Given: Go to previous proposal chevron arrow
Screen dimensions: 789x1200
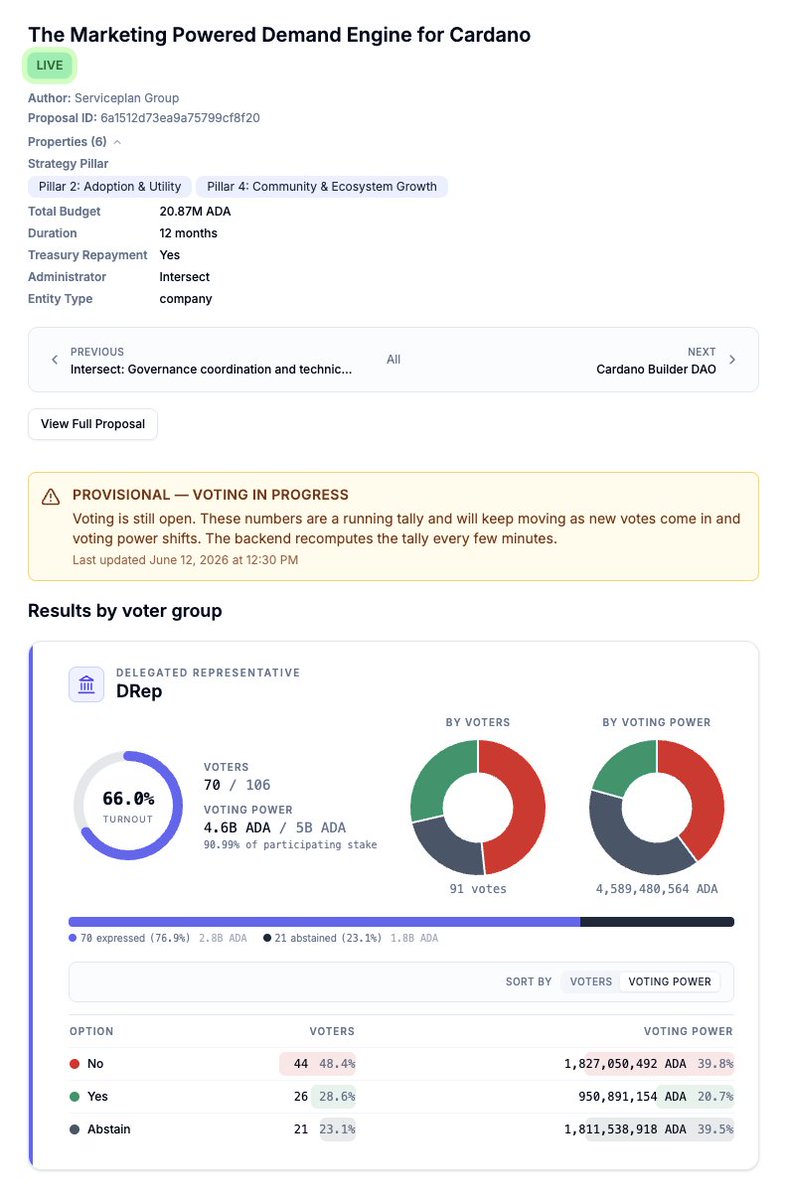Looking at the screenshot, I should point(55,360).
